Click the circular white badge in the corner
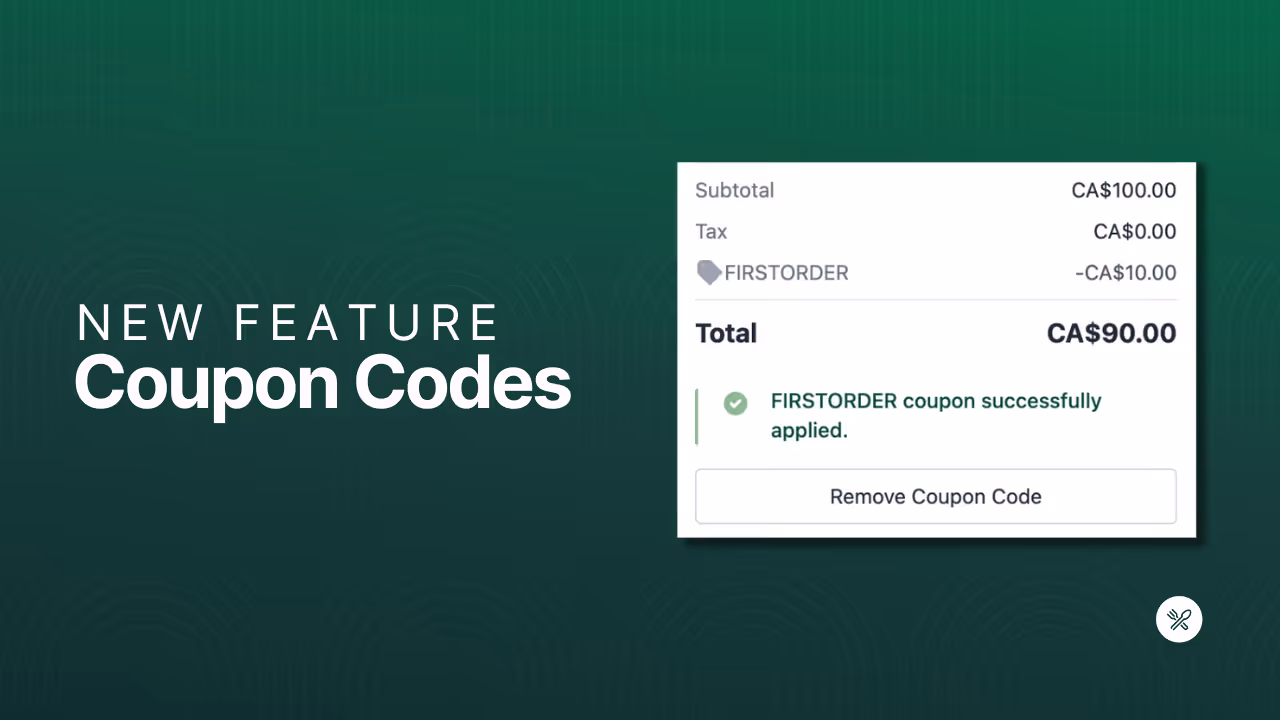The height and width of the screenshot is (720, 1280). click(x=1178, y=619)
